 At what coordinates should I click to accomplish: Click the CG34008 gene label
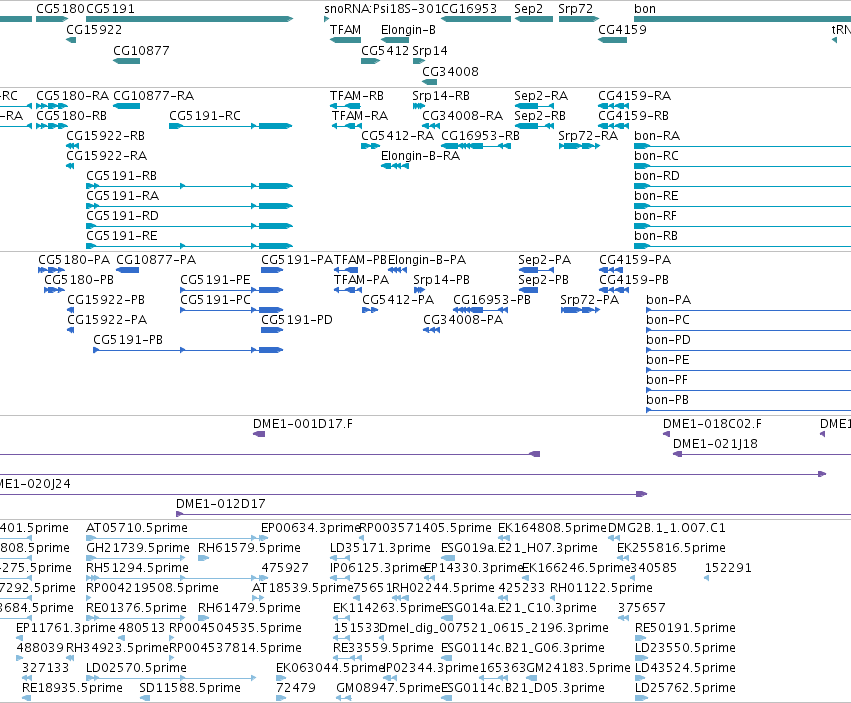click(x=450, y=71)
